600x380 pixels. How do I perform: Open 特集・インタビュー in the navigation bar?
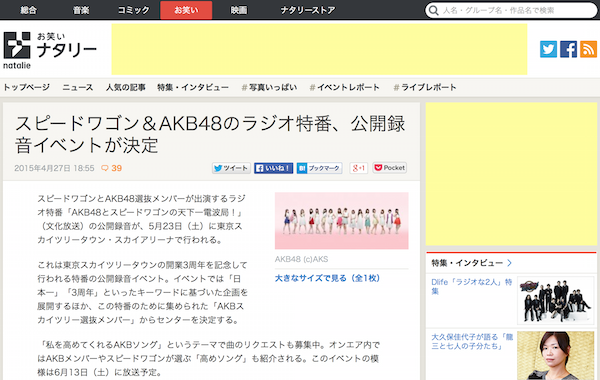coord(193,87)
